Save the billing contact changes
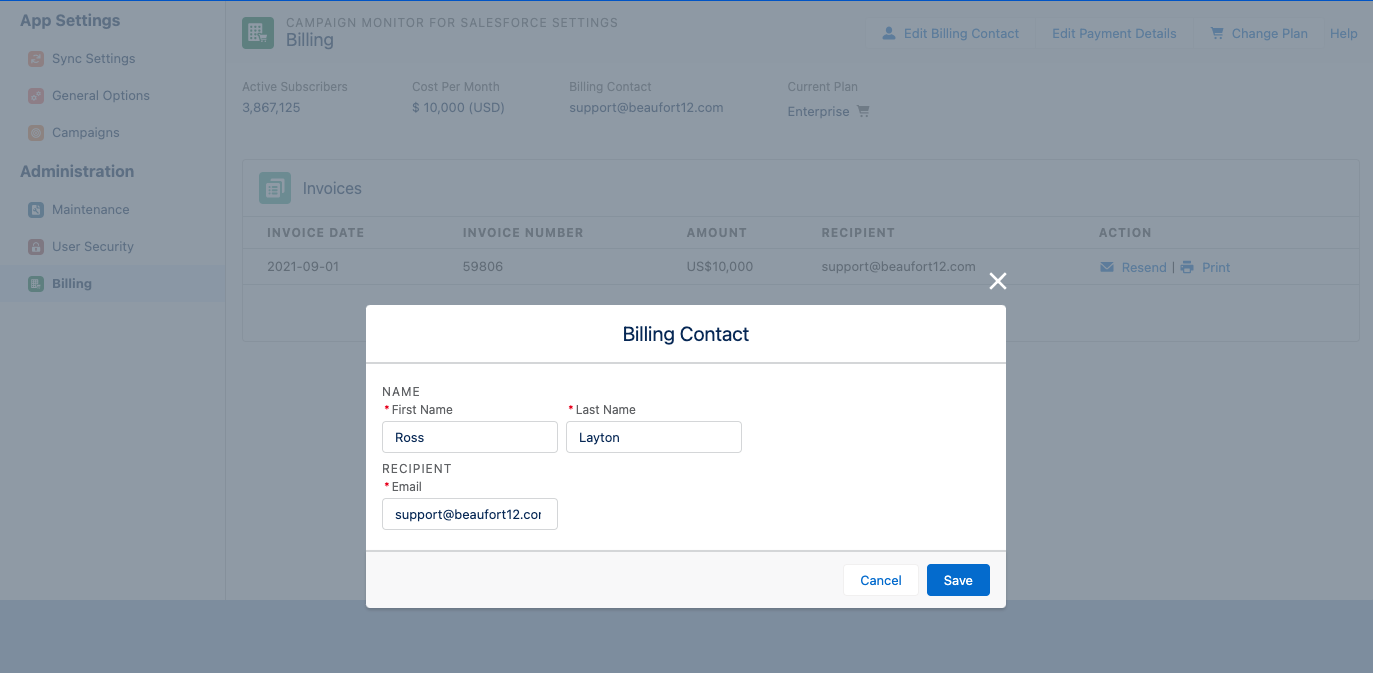This screenshot has height=673, width=1373. pos(958,580)
